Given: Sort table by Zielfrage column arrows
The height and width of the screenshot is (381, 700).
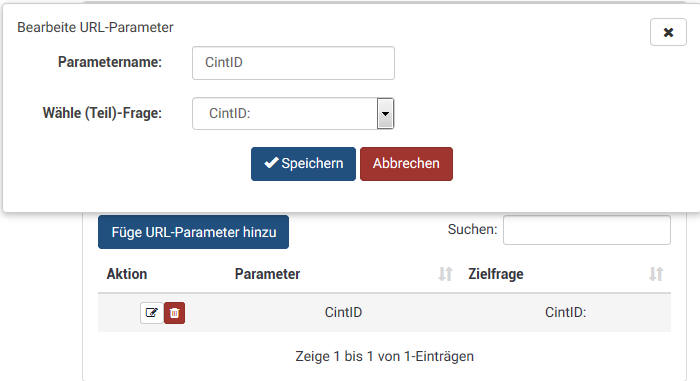Looking at the screenshot, I should (x=656, y=274).
